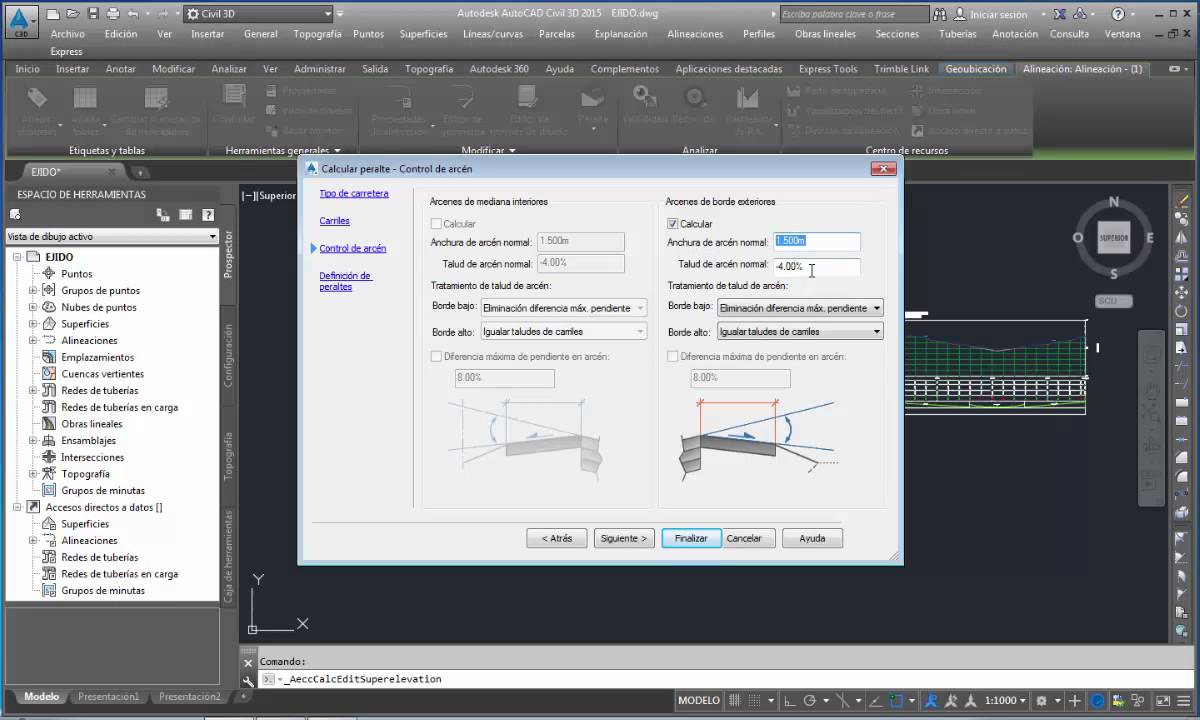Click the Anchura de arcén normal 1.500m field
This screenshot has height=720, width=1200.
click(817, 241)
